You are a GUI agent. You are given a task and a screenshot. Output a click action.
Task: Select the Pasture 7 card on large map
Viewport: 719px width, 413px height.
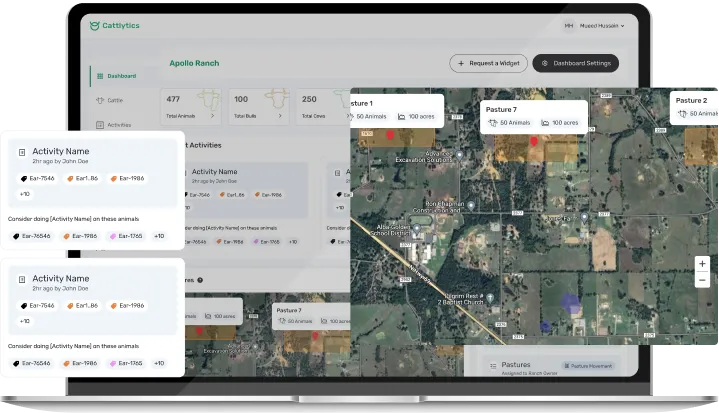[x=534, y=116]
